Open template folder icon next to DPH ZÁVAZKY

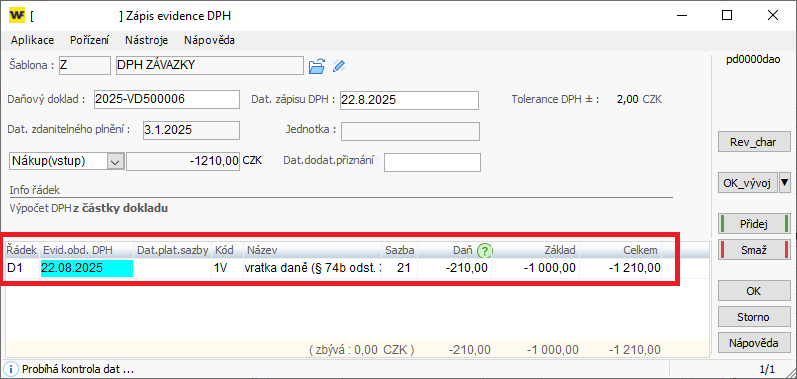pos(316,66)
